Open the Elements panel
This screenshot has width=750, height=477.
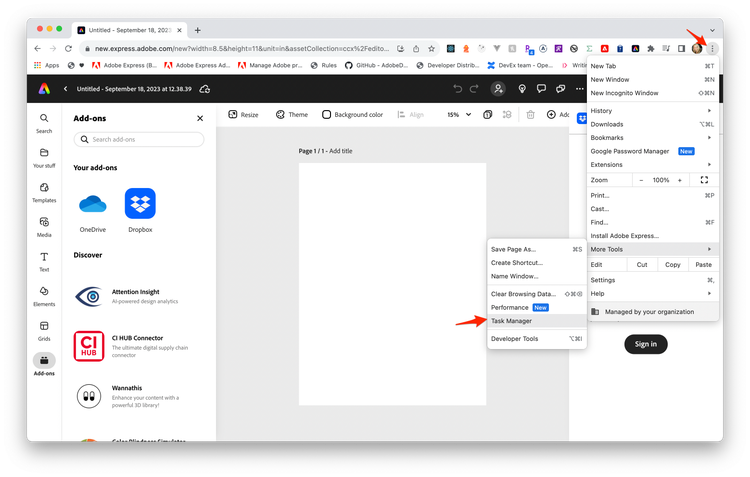point(44,295)
